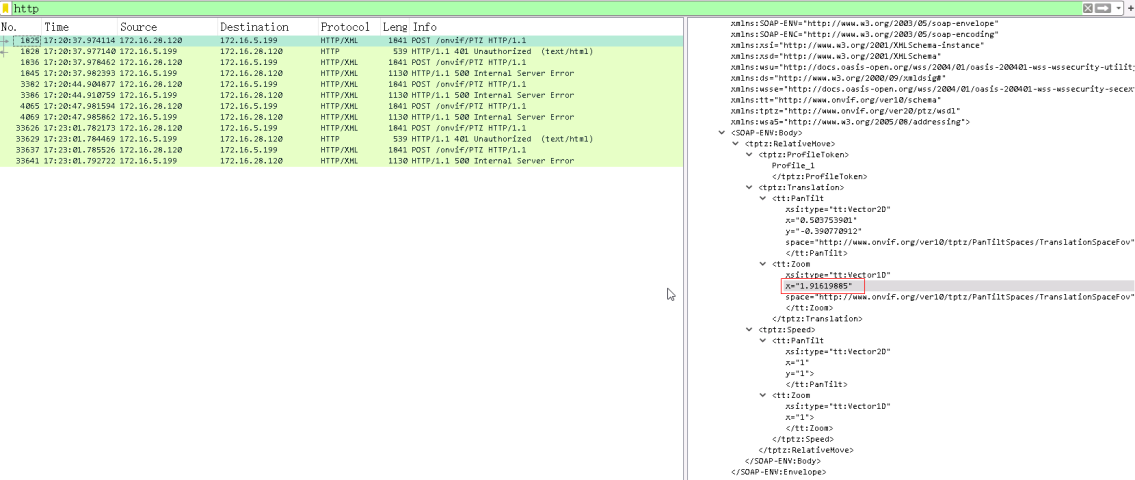Sort by the Protocol column header
1135x480 pixels.
click(x=345, y=27)
